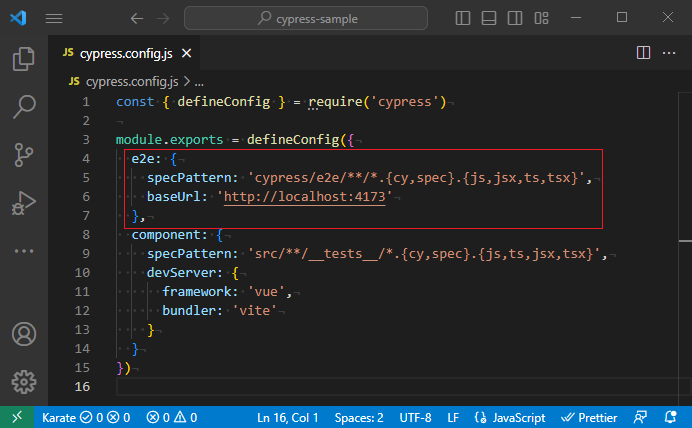Open the feedback/accounts icon in status bar

pos(640,417)
